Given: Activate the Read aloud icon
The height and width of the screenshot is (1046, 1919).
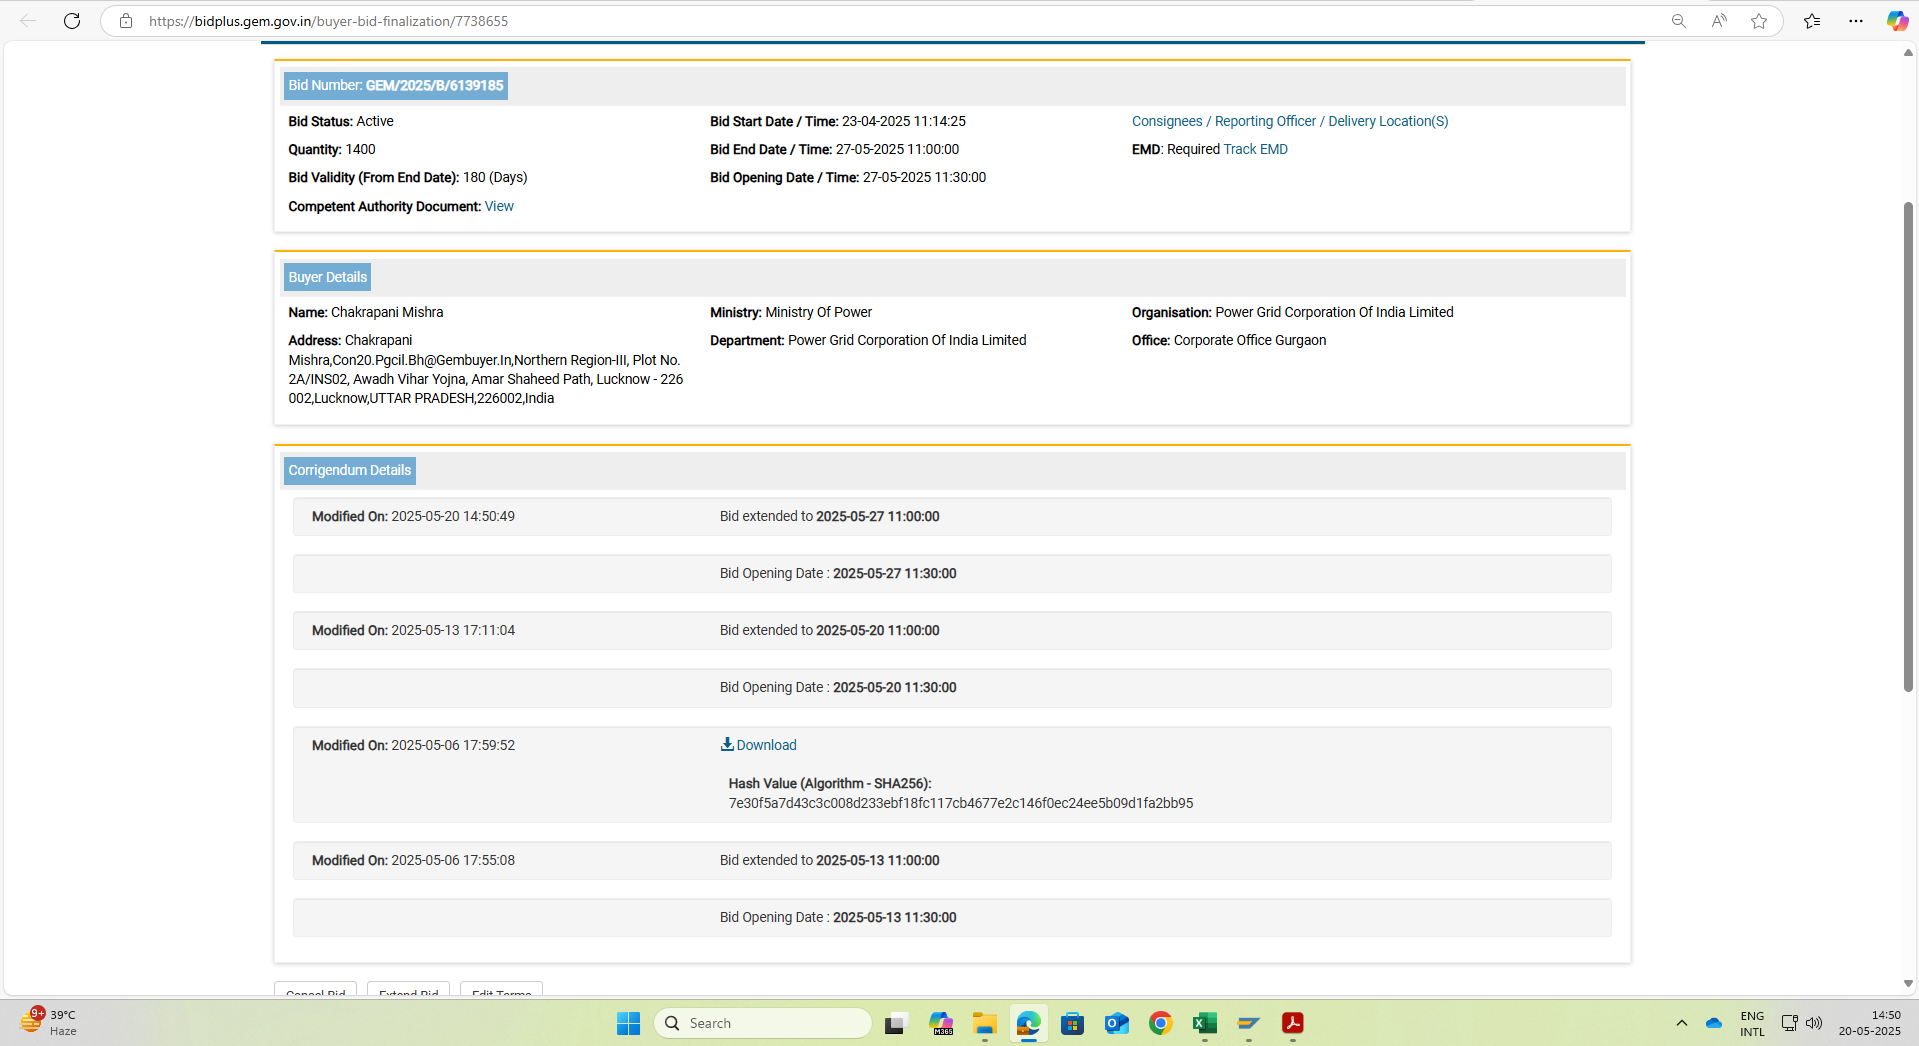Looking at the screenshot, I should pyautogui.click(x=1719, y=21).
